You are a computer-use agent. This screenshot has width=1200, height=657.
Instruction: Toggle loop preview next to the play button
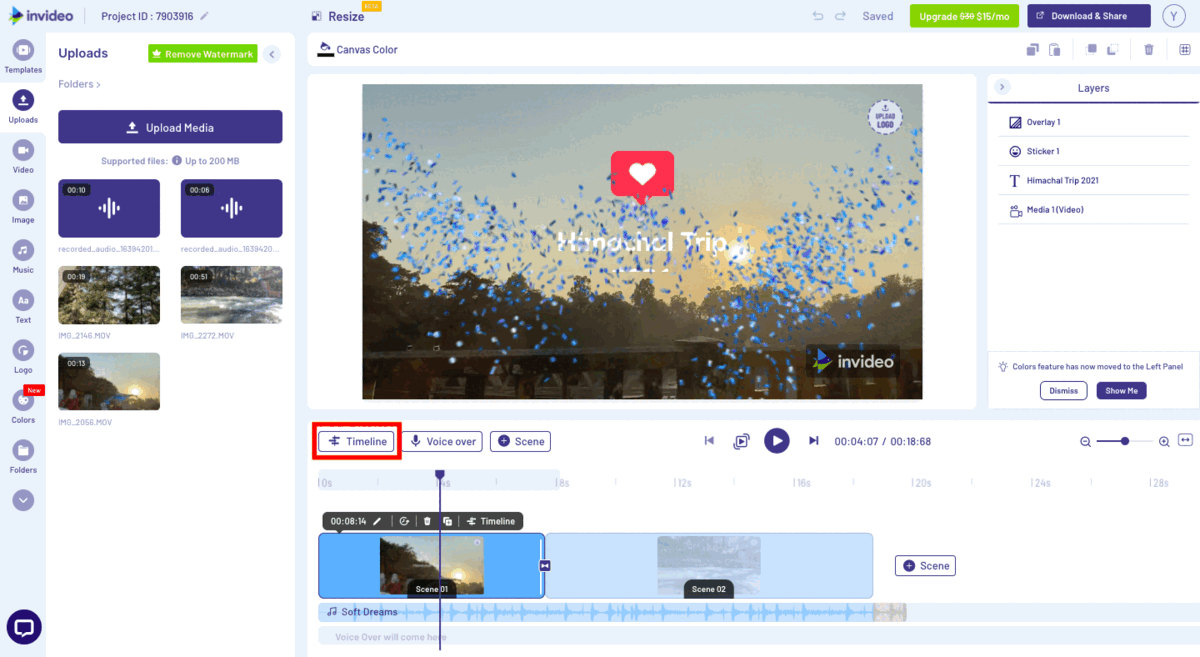pyautogui.click(x=741, y=440)
